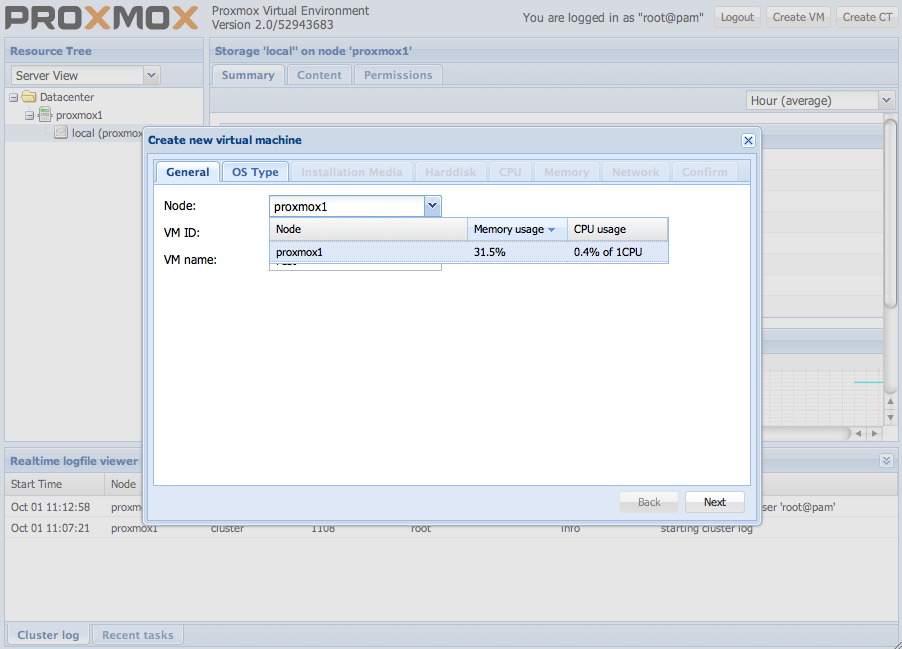Select proxmox1 row in node list

(370, 253)
